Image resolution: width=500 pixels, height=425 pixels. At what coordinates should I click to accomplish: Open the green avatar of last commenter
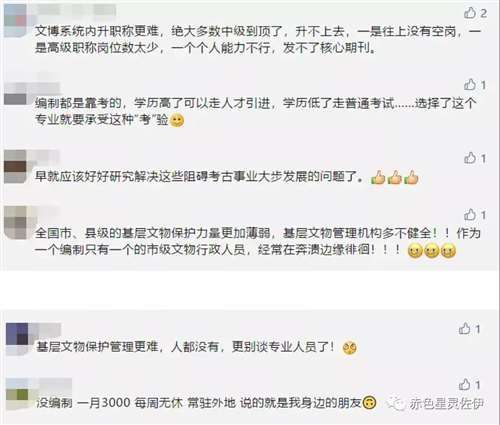point(17,394)
